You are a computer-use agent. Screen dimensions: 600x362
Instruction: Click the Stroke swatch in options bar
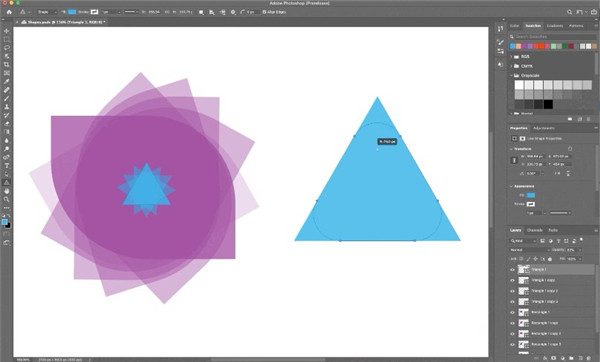coord(94,12)
